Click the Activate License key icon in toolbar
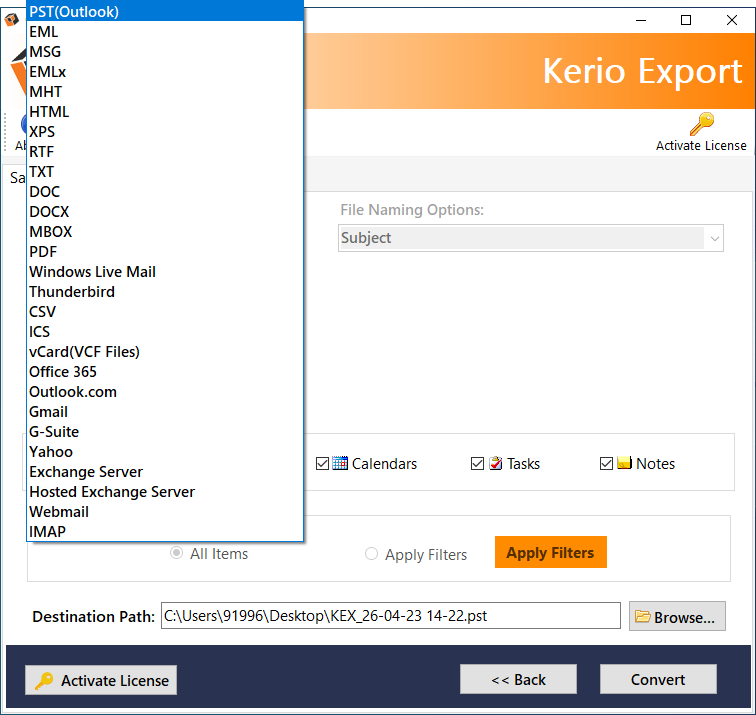The width and height of the screenshot is (756, 715). click(x=702, y=124)
